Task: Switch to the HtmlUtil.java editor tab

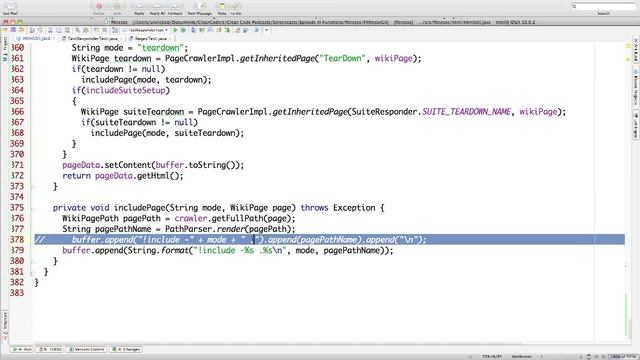Action: [x=36, y=38]
